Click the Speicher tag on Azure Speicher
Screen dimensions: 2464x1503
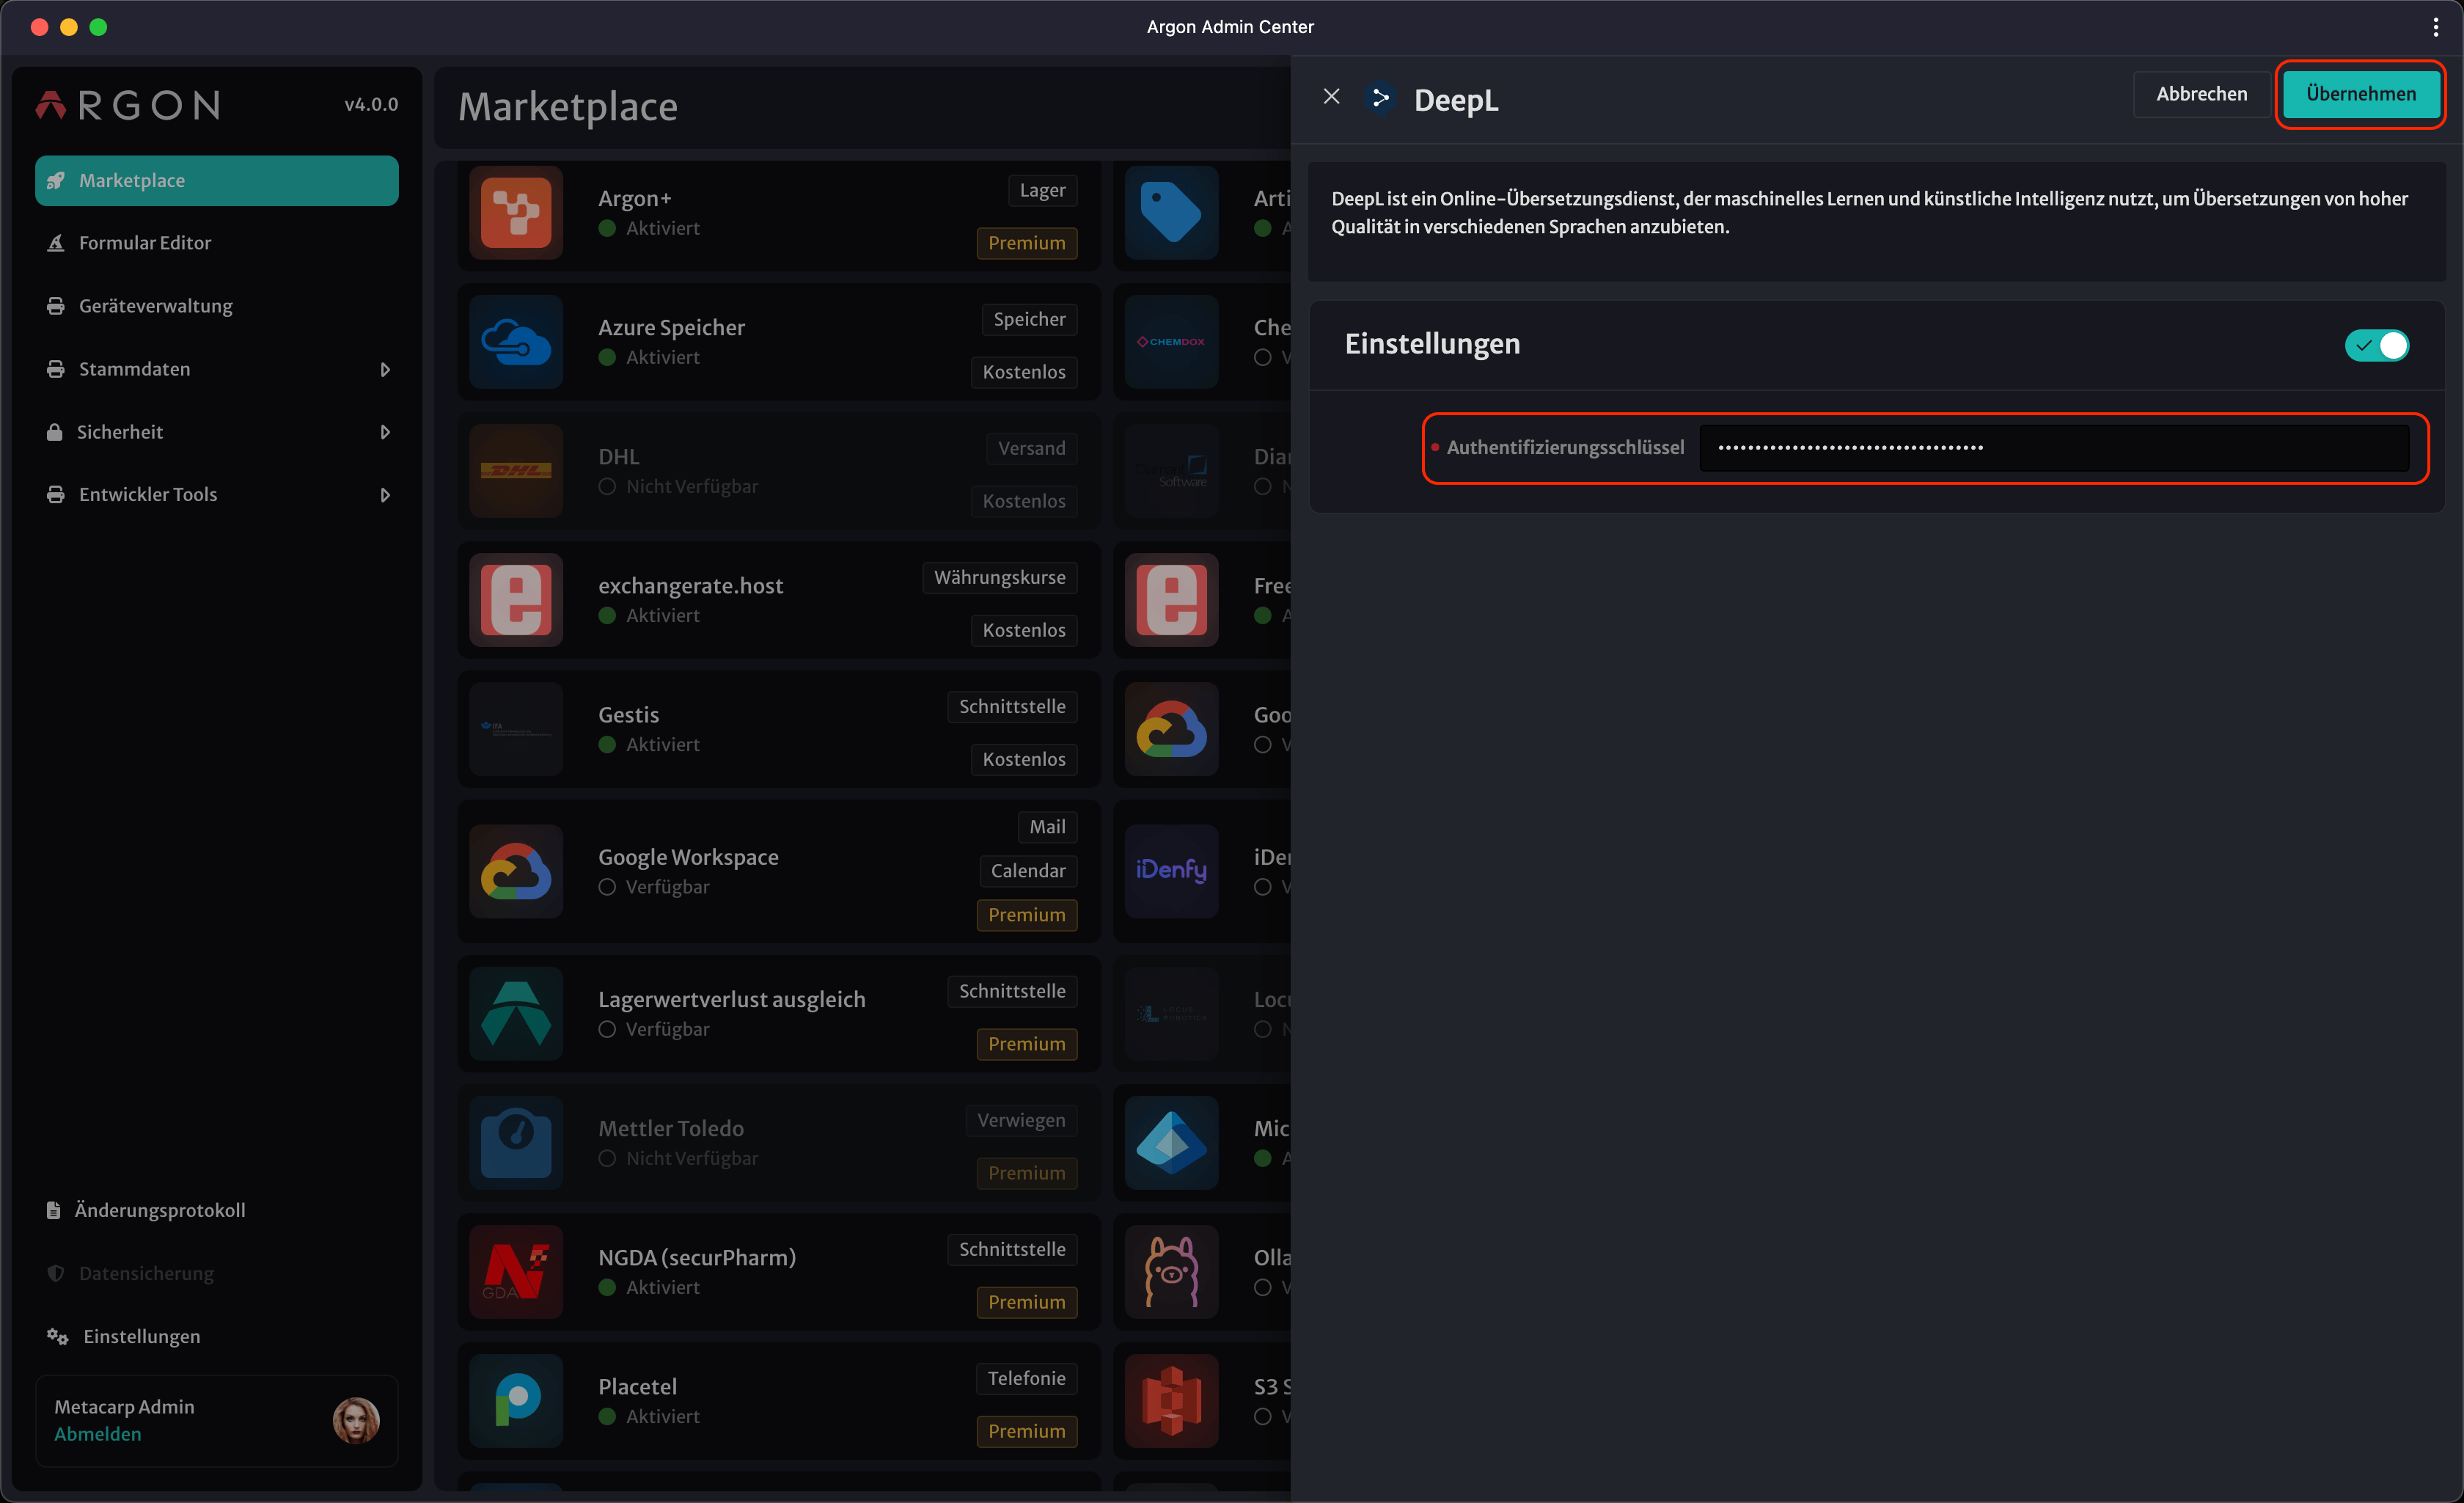tap(1029, 319)
